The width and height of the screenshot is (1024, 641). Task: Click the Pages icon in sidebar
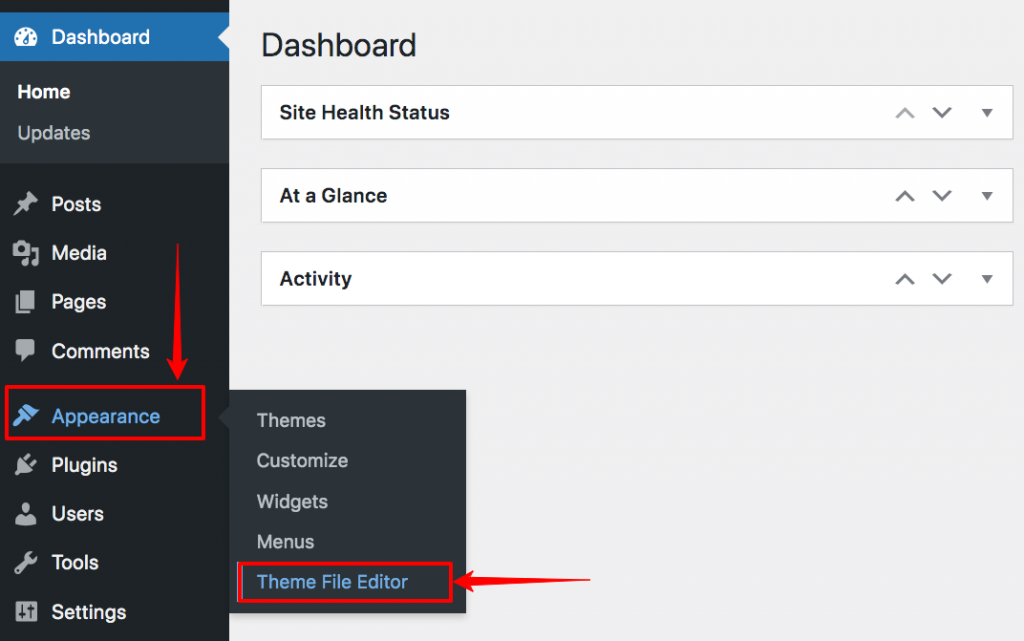(x=25, y=302)
